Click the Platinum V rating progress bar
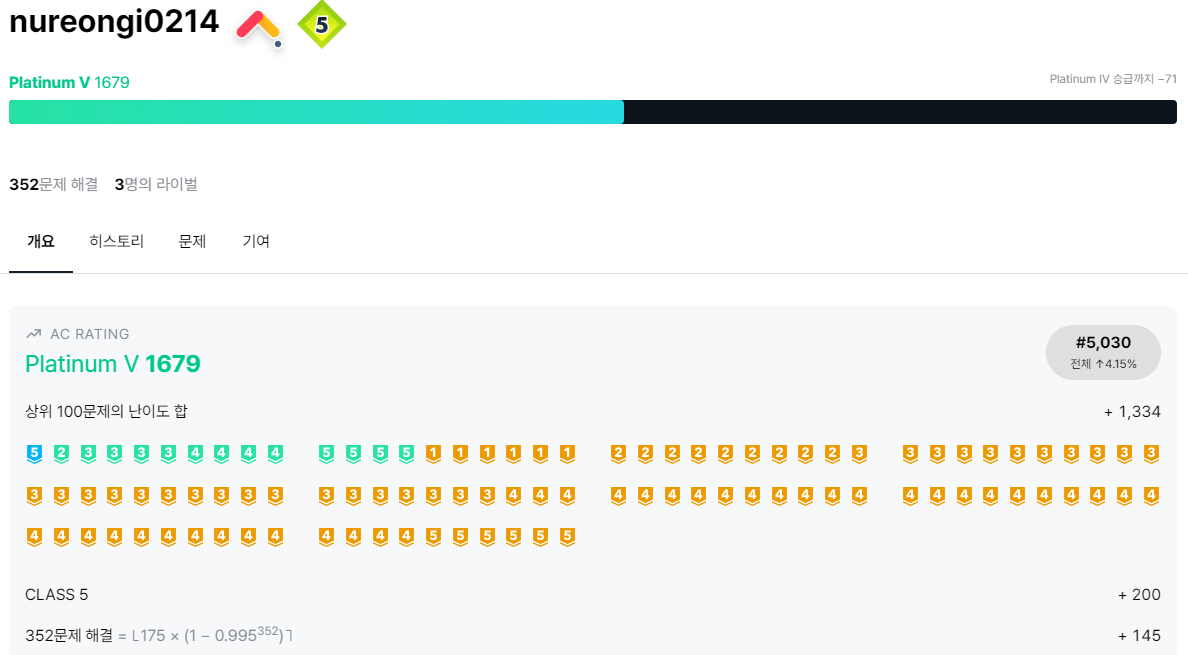The height and width of the screenshot is (655, 1188). 592,112
